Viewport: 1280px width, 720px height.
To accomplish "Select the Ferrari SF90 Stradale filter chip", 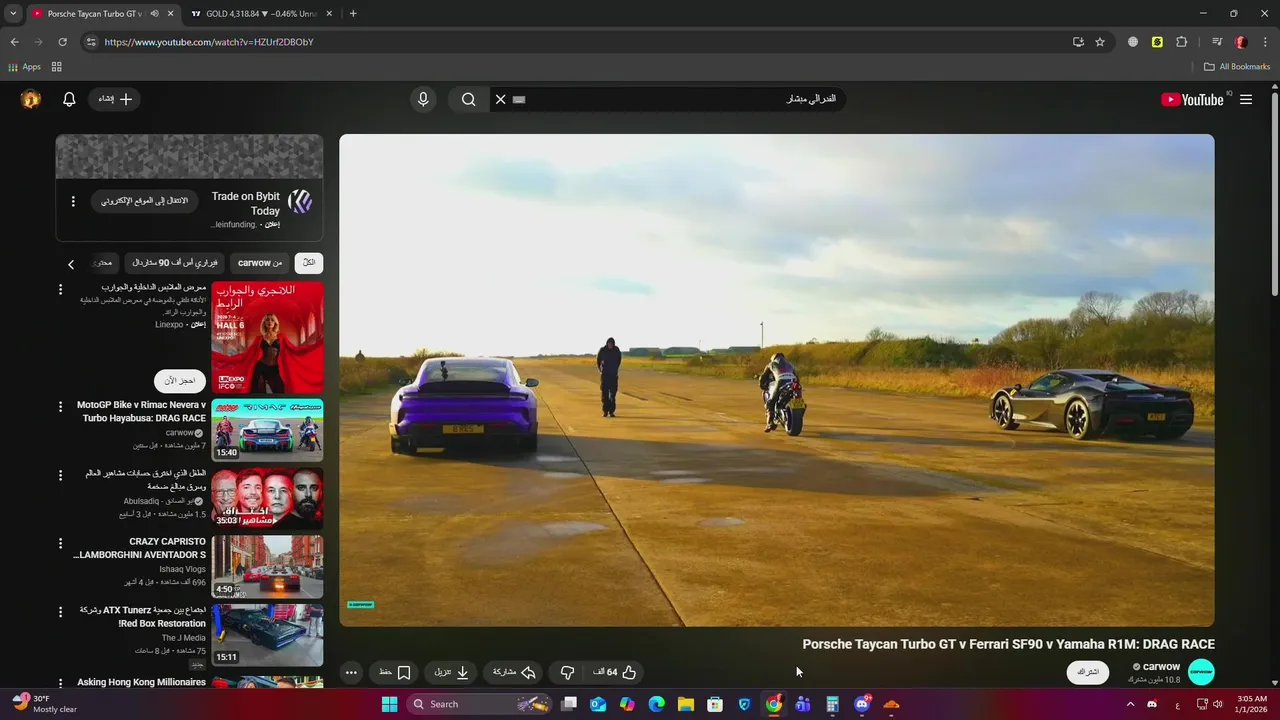I will point(174,263).
